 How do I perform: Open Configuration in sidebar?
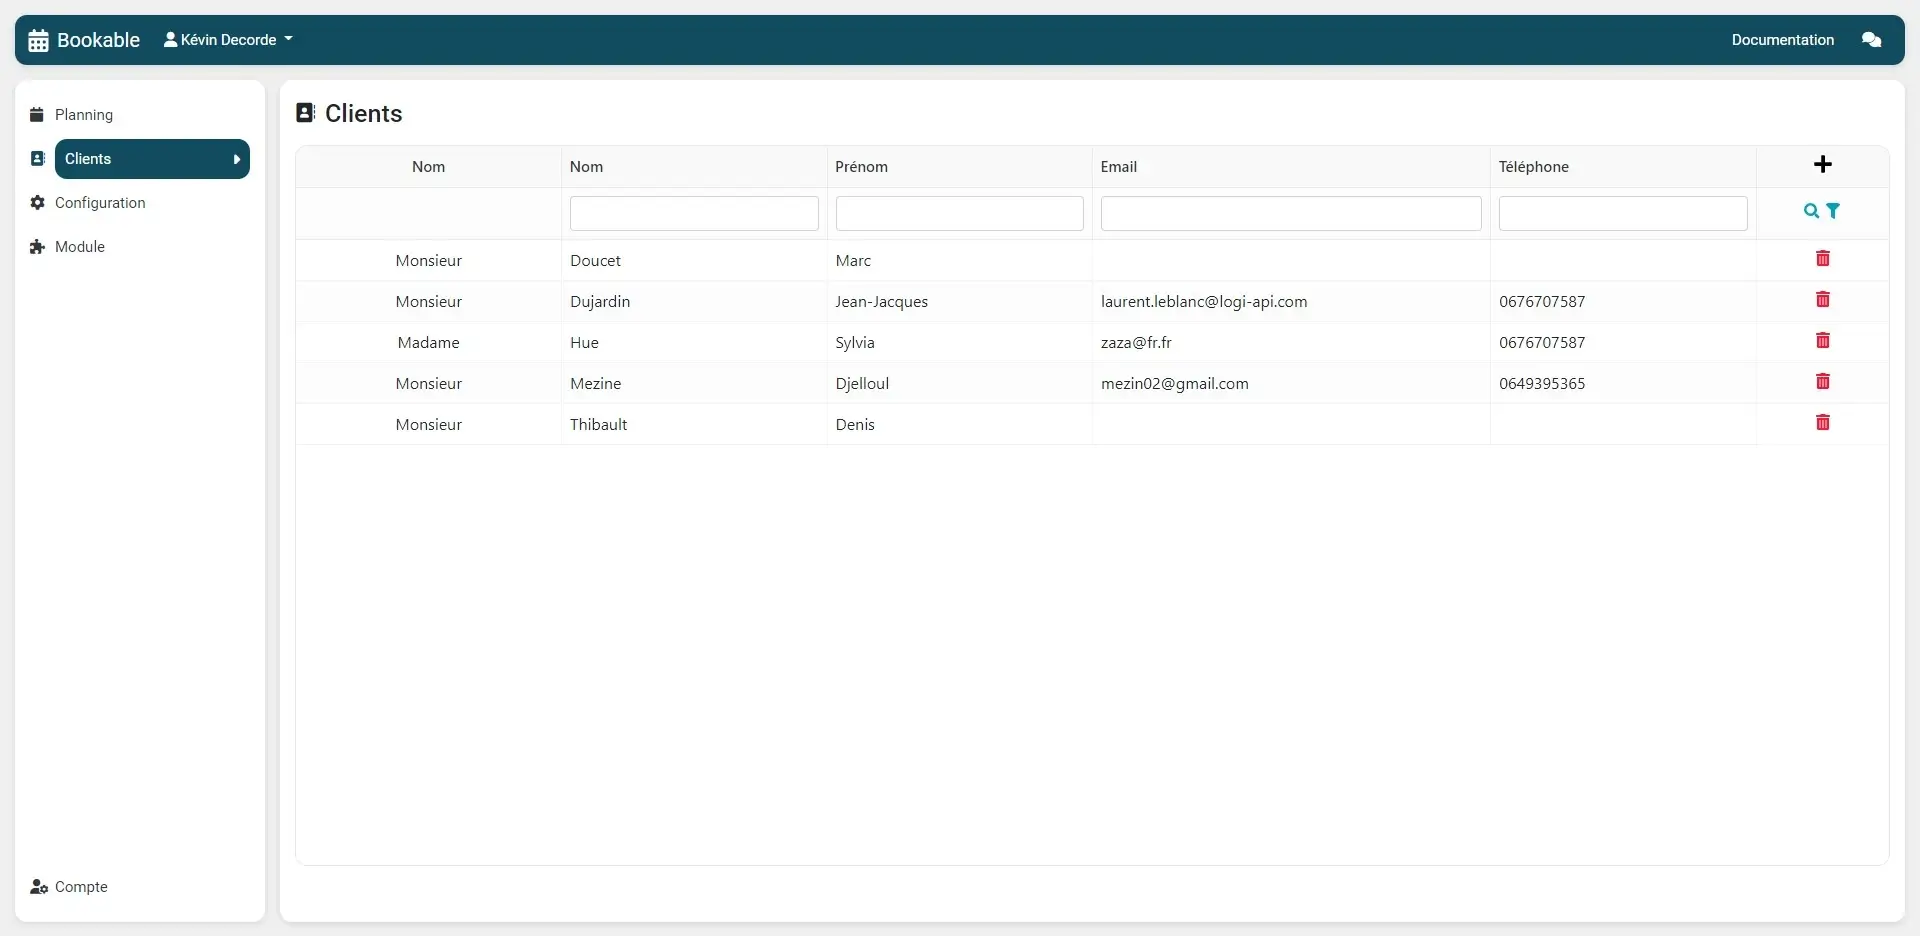click(x=100, y=203)
